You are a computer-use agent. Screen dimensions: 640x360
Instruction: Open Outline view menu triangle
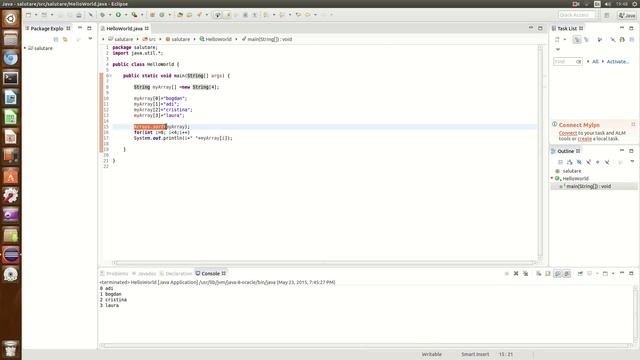632,162
